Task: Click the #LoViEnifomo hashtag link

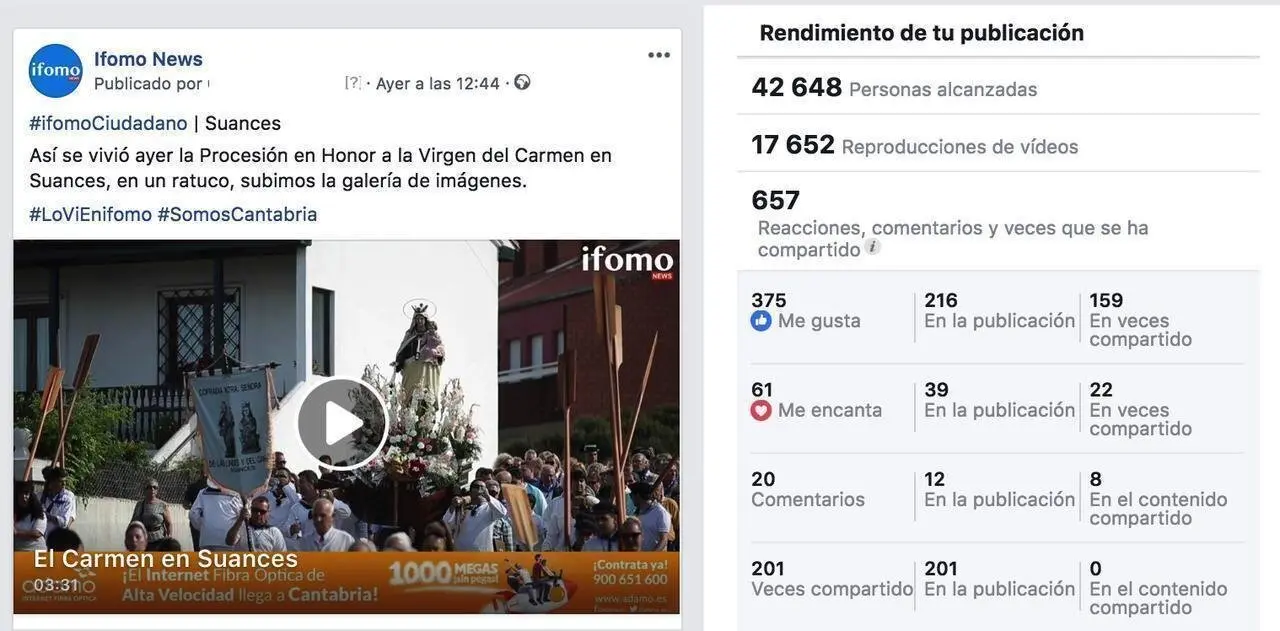Action: (91, 214)
